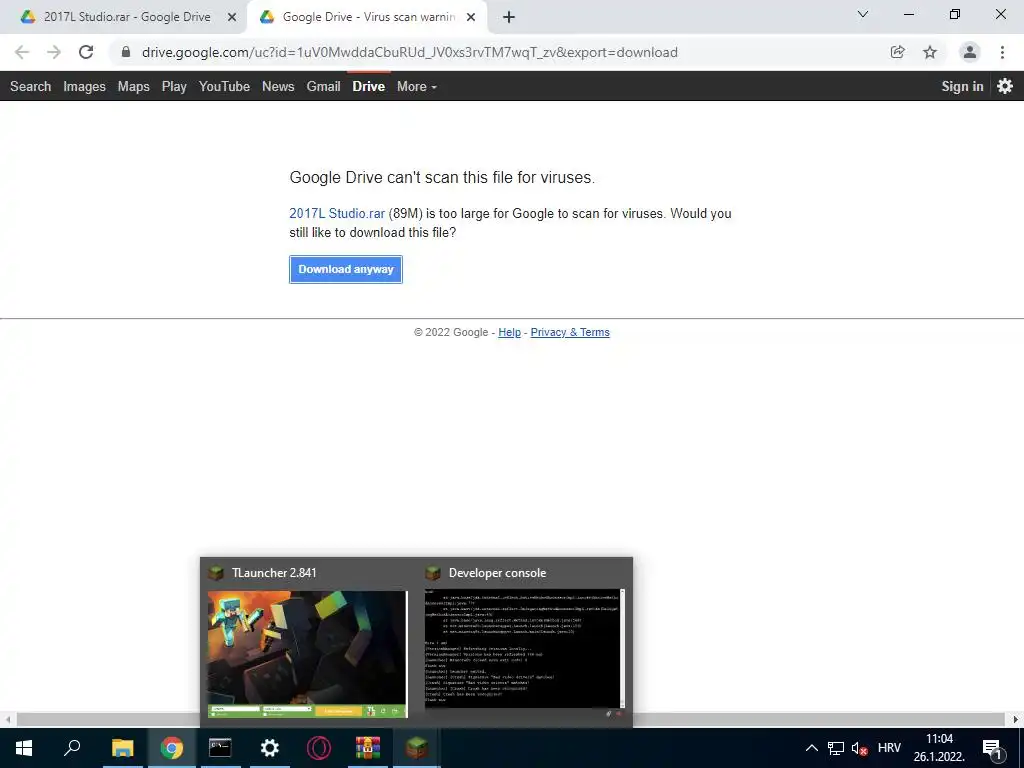Close the Virus scan warning tab
The height and width of the screenshot is (768, 1024).
point(471,18)
